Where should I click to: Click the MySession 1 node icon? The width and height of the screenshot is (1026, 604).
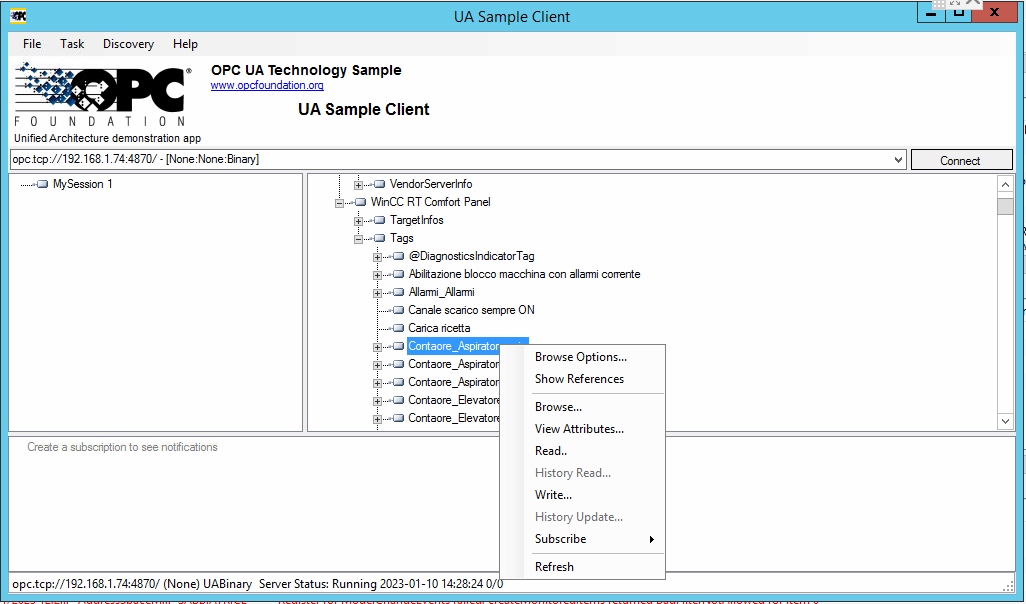42,184
